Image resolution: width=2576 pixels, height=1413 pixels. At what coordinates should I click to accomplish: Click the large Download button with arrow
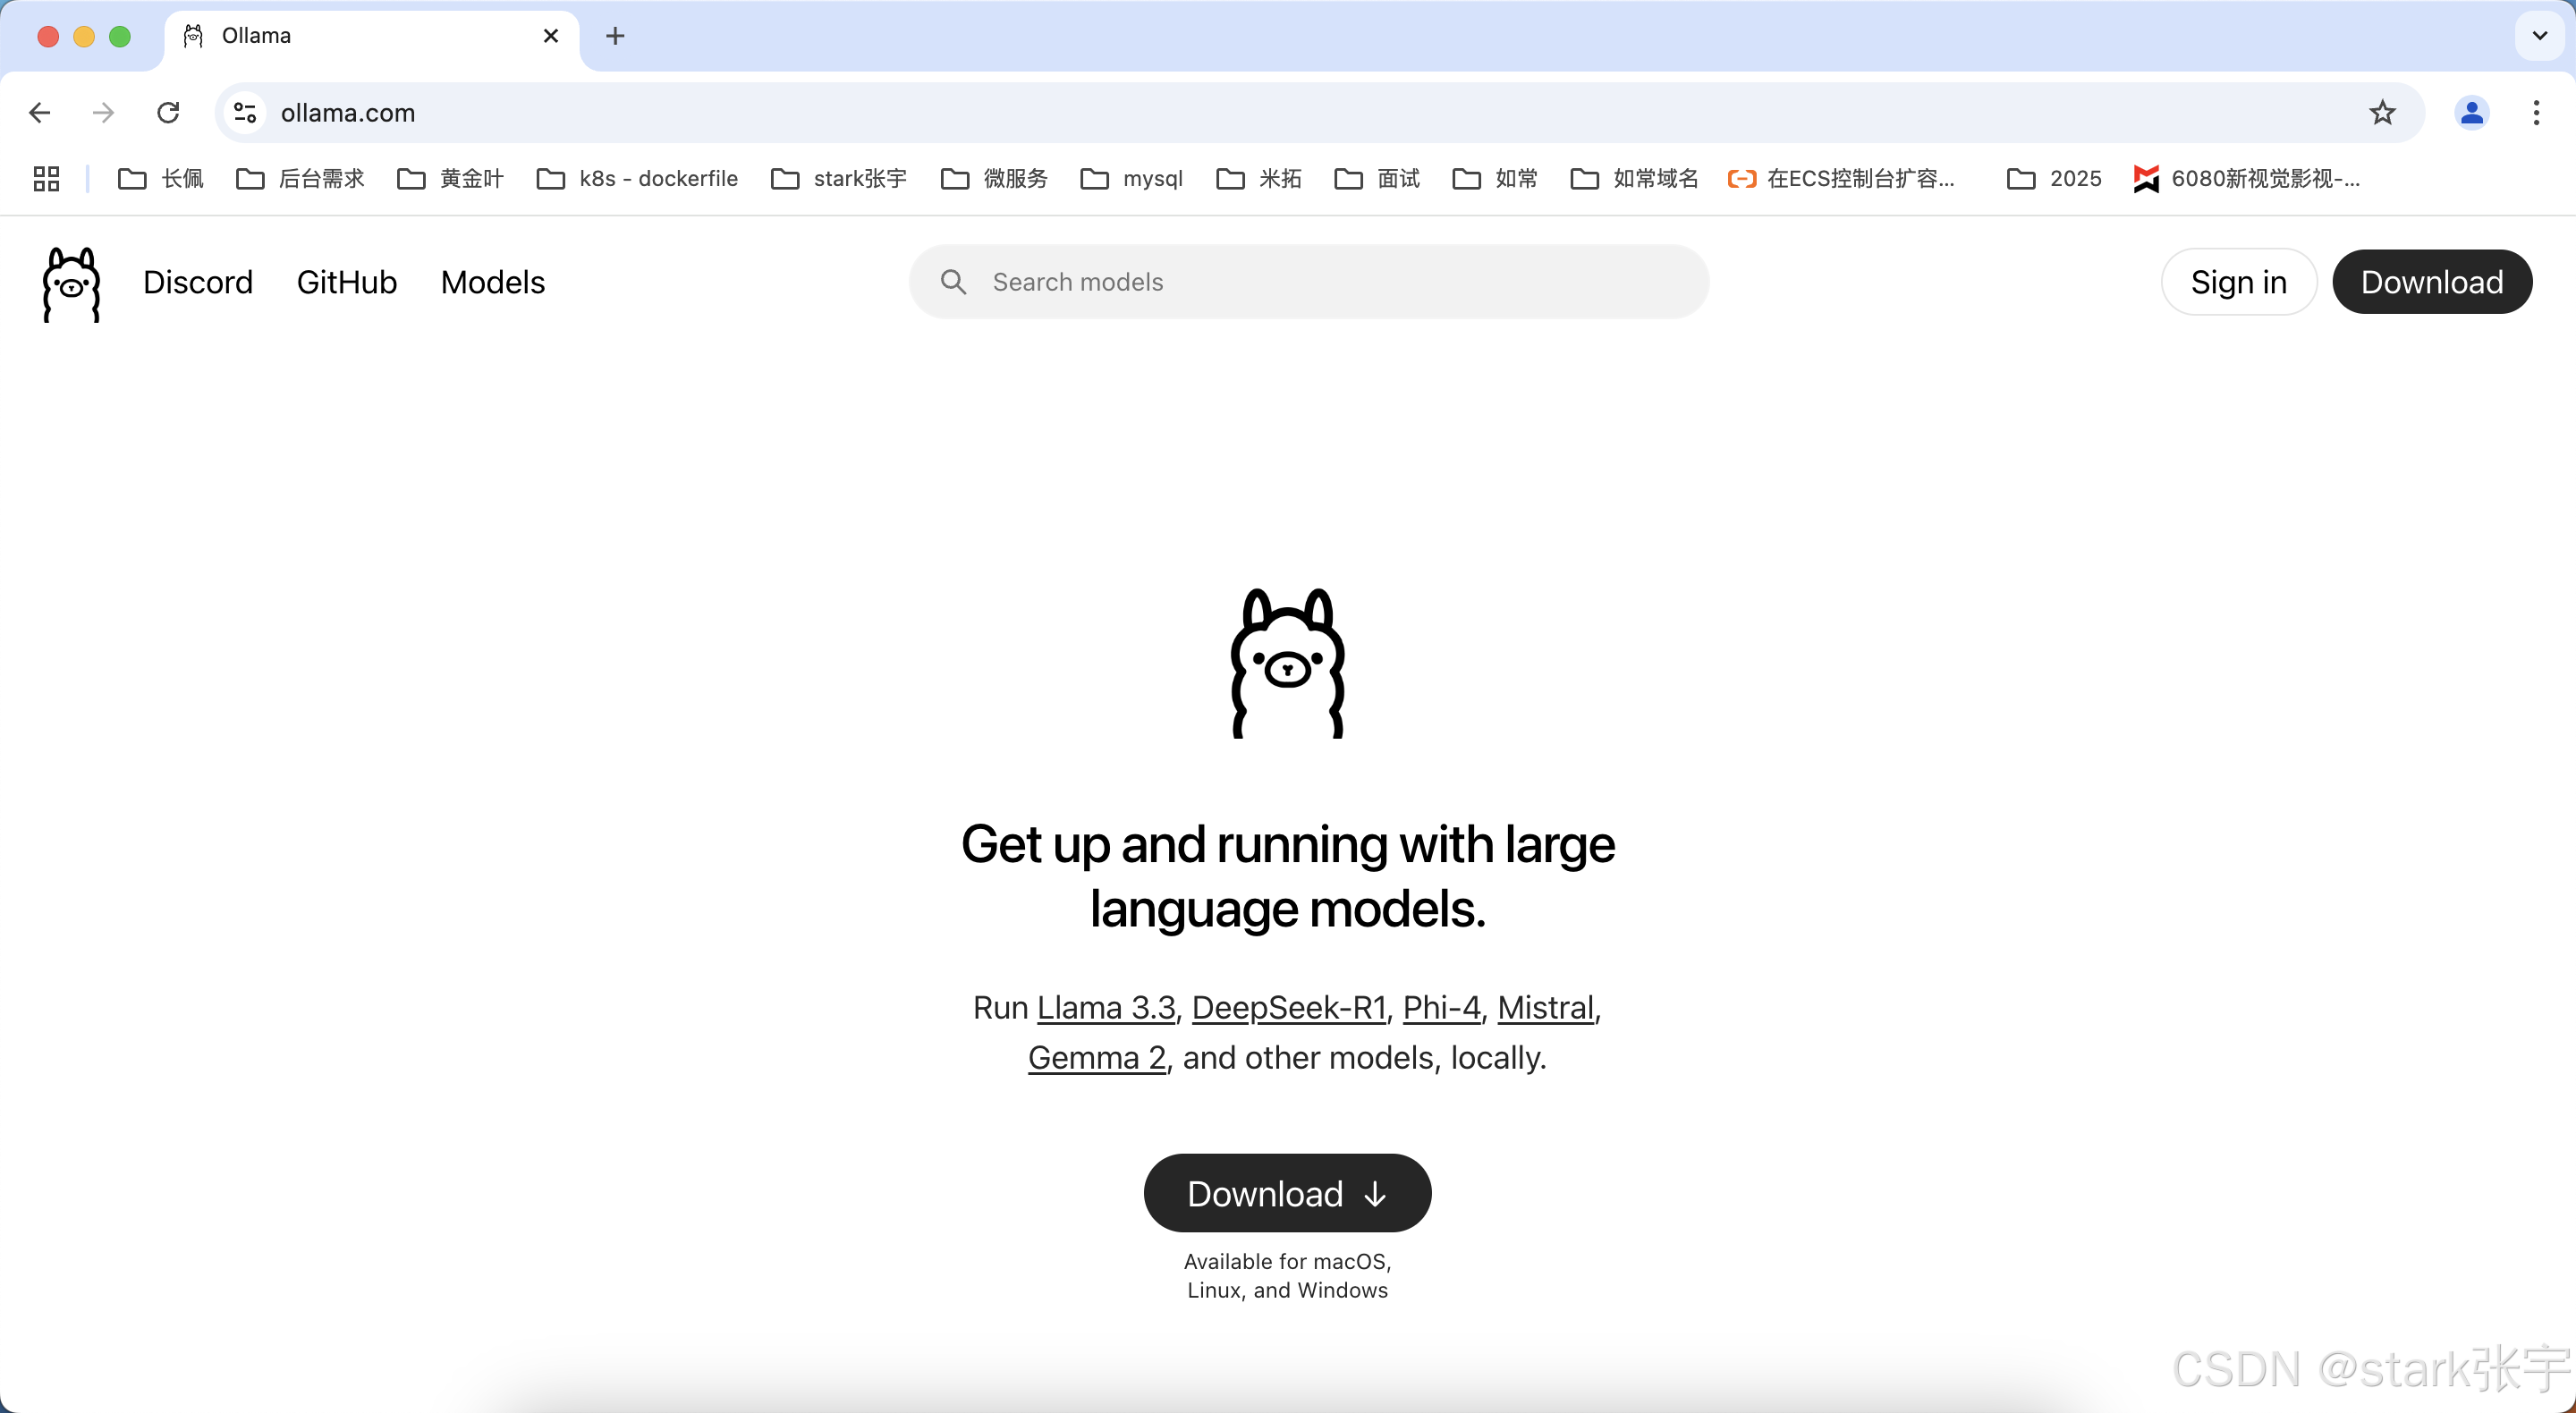pyautogui.click(x=1287, y=1193)
